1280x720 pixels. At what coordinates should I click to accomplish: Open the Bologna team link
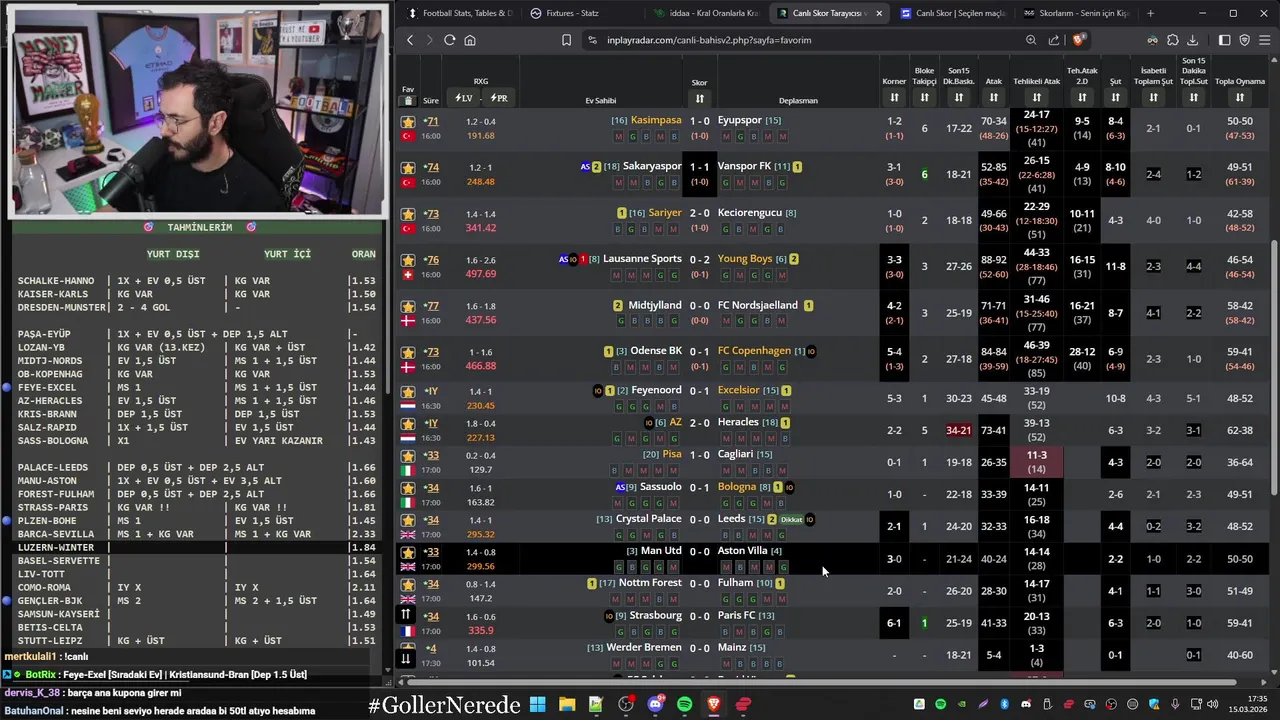point(736,487)
